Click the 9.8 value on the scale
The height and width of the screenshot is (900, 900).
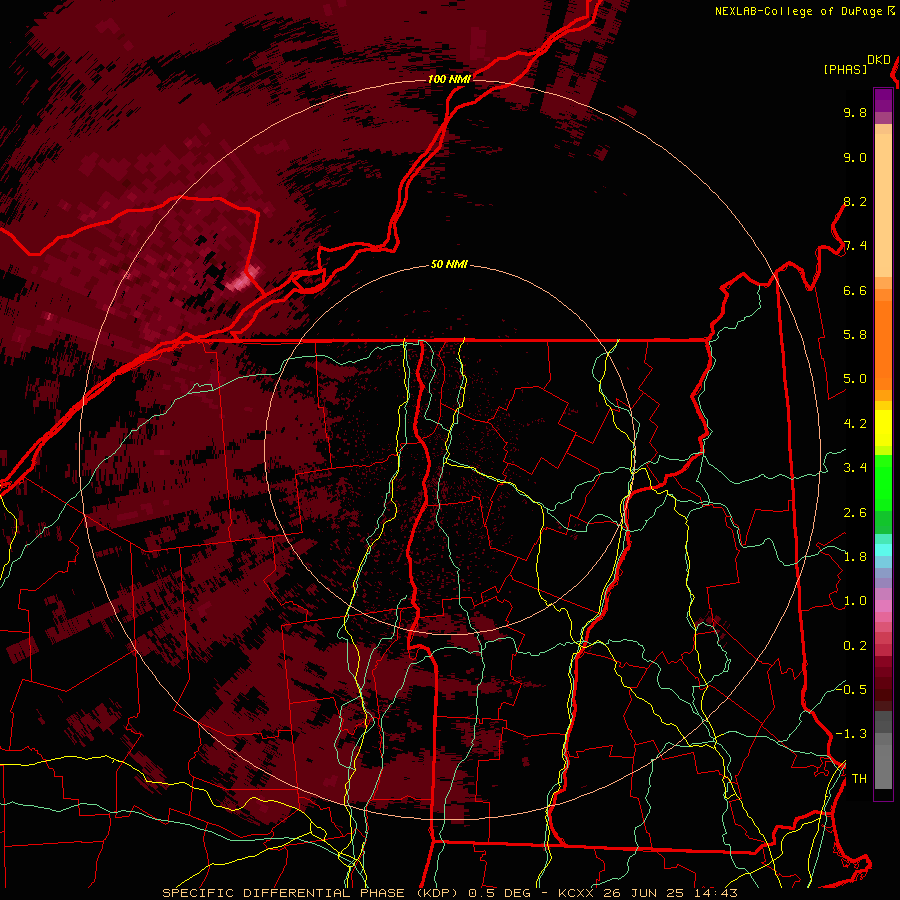(855, 113)
